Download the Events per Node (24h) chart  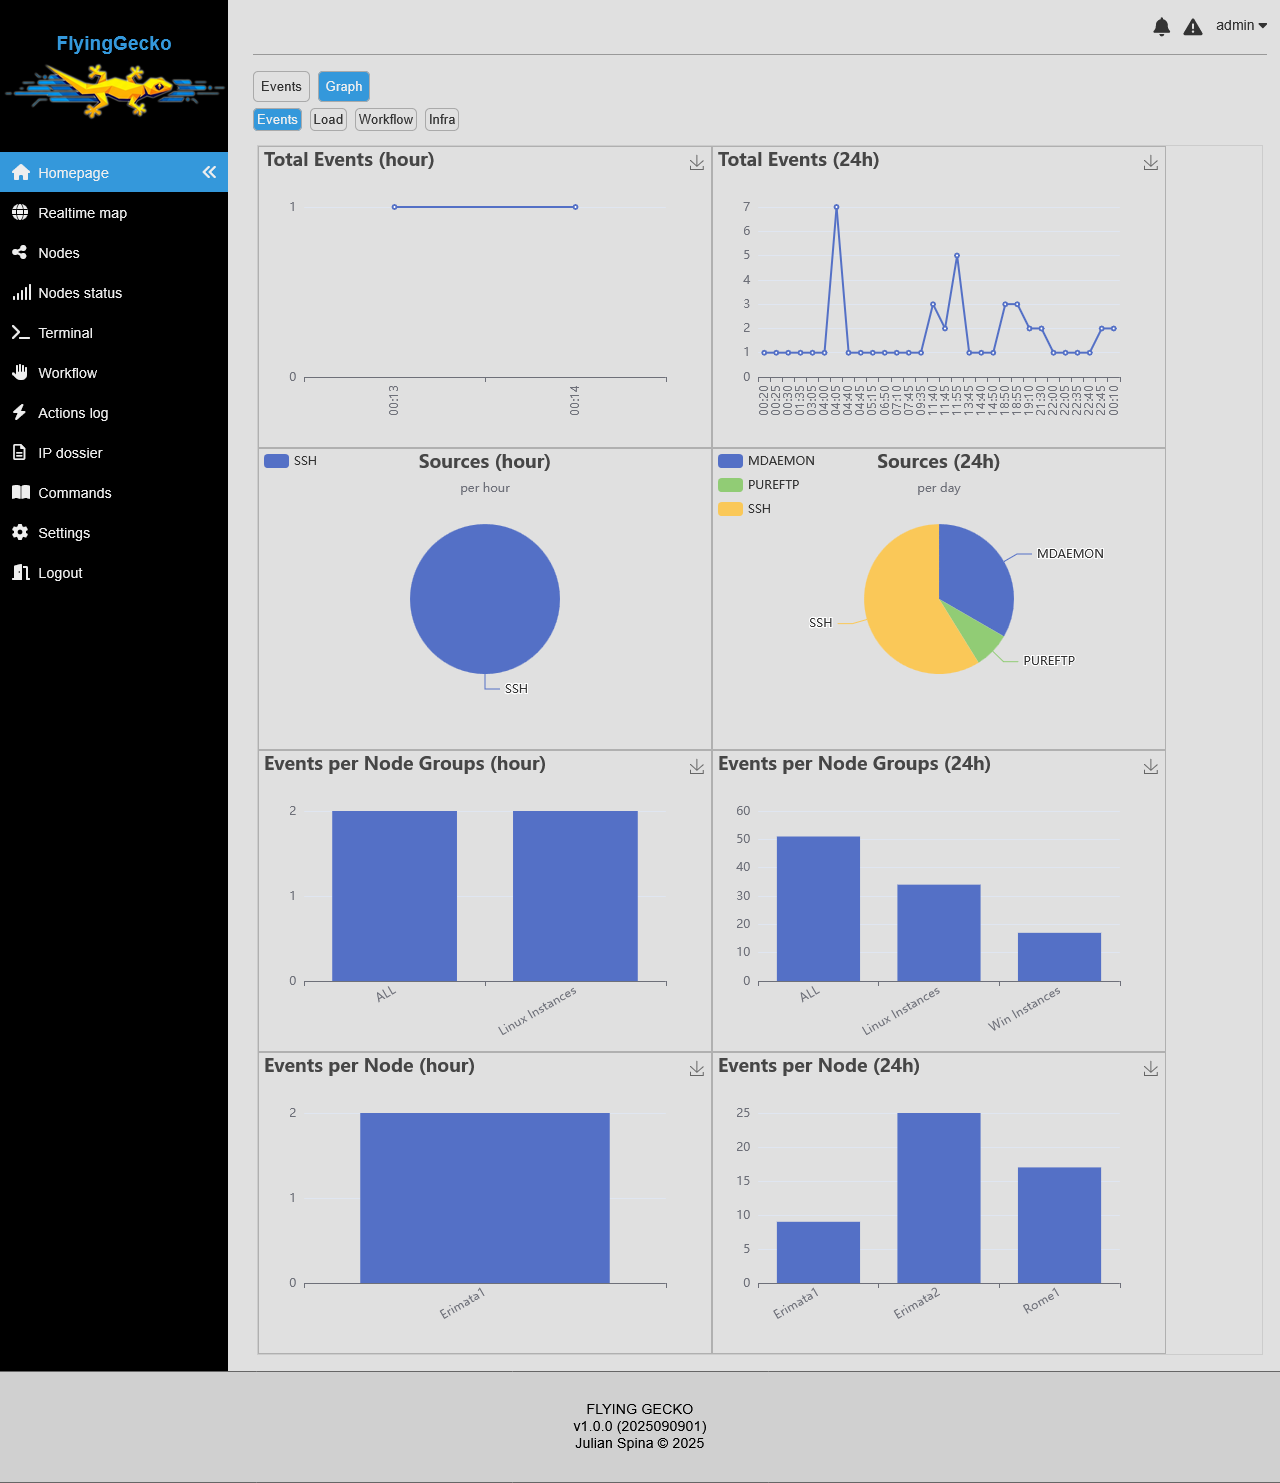coord(1151,1069)
